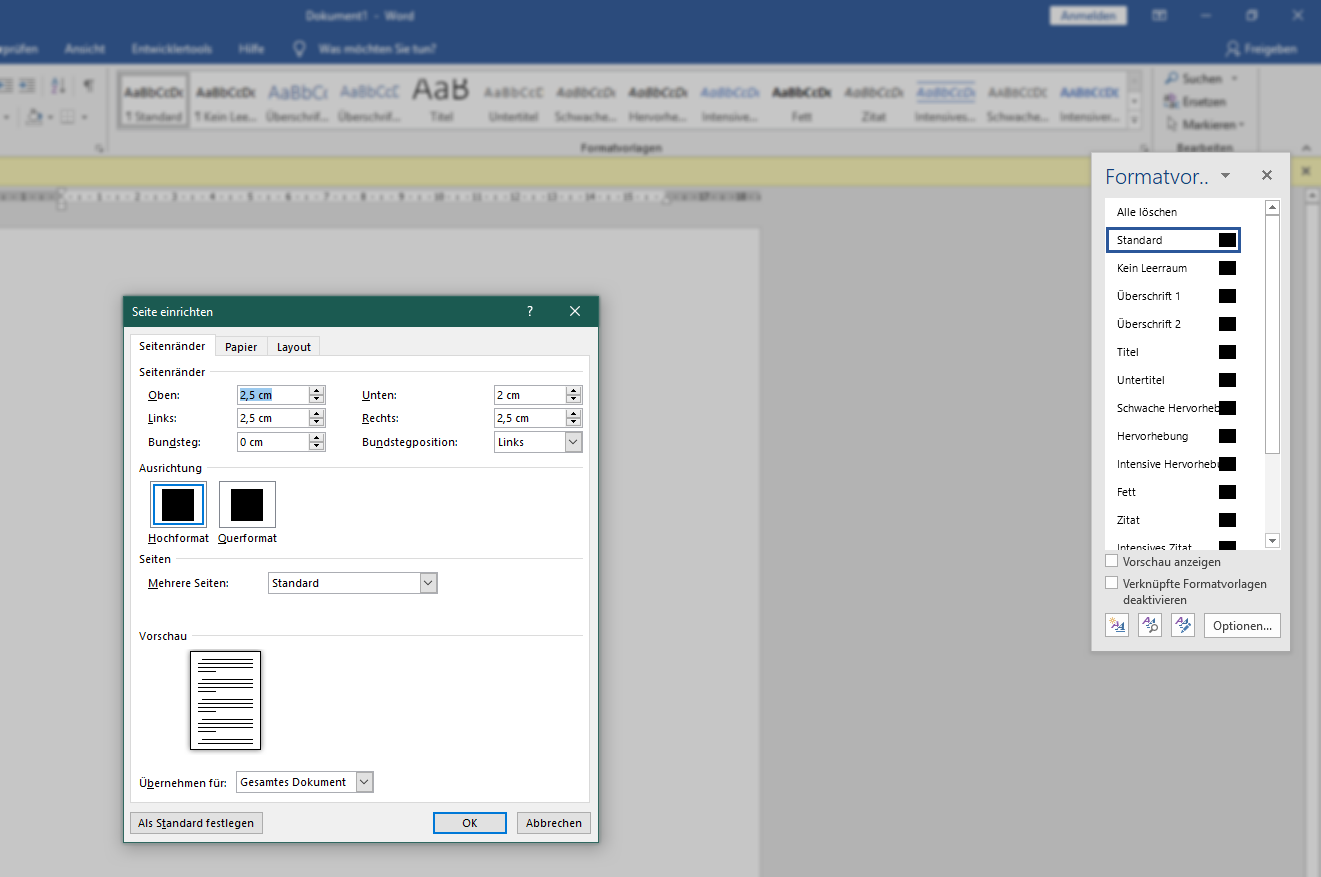Select 'Hervorhebung' in the Formatvorlagen list
This screenshot has height=877, width=1321.
pyautogui.click(x=1173, y=436)
